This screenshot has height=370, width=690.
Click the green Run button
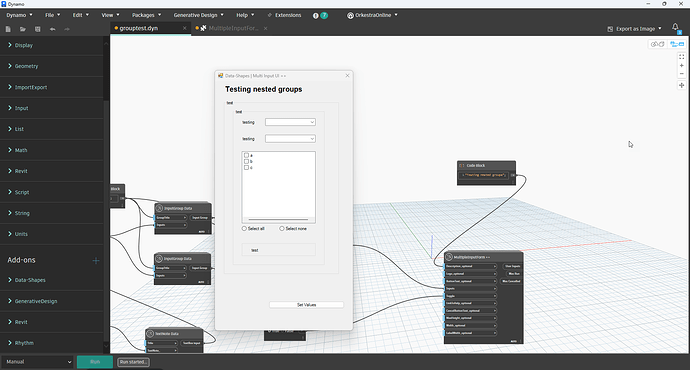point(95,362)
